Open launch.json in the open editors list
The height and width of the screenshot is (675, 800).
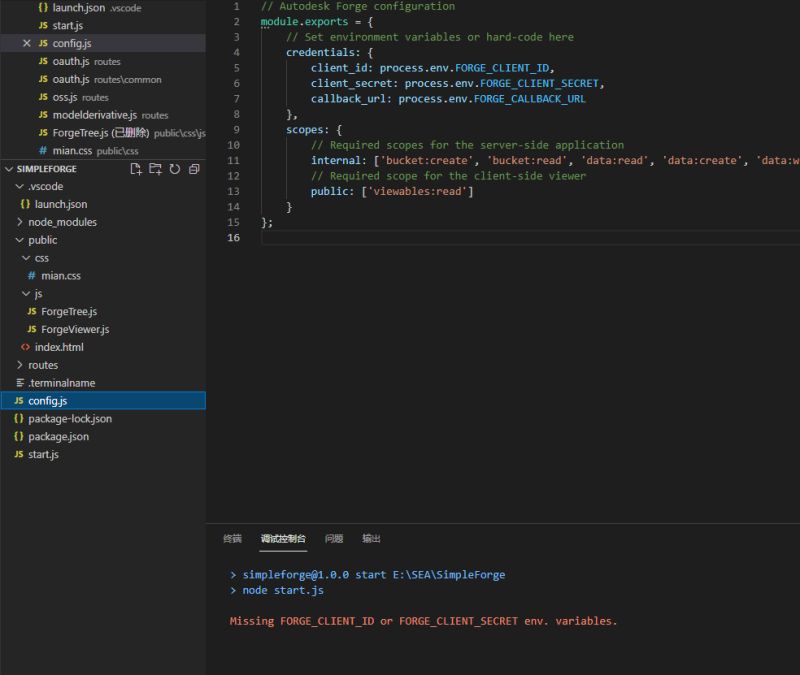103,8
